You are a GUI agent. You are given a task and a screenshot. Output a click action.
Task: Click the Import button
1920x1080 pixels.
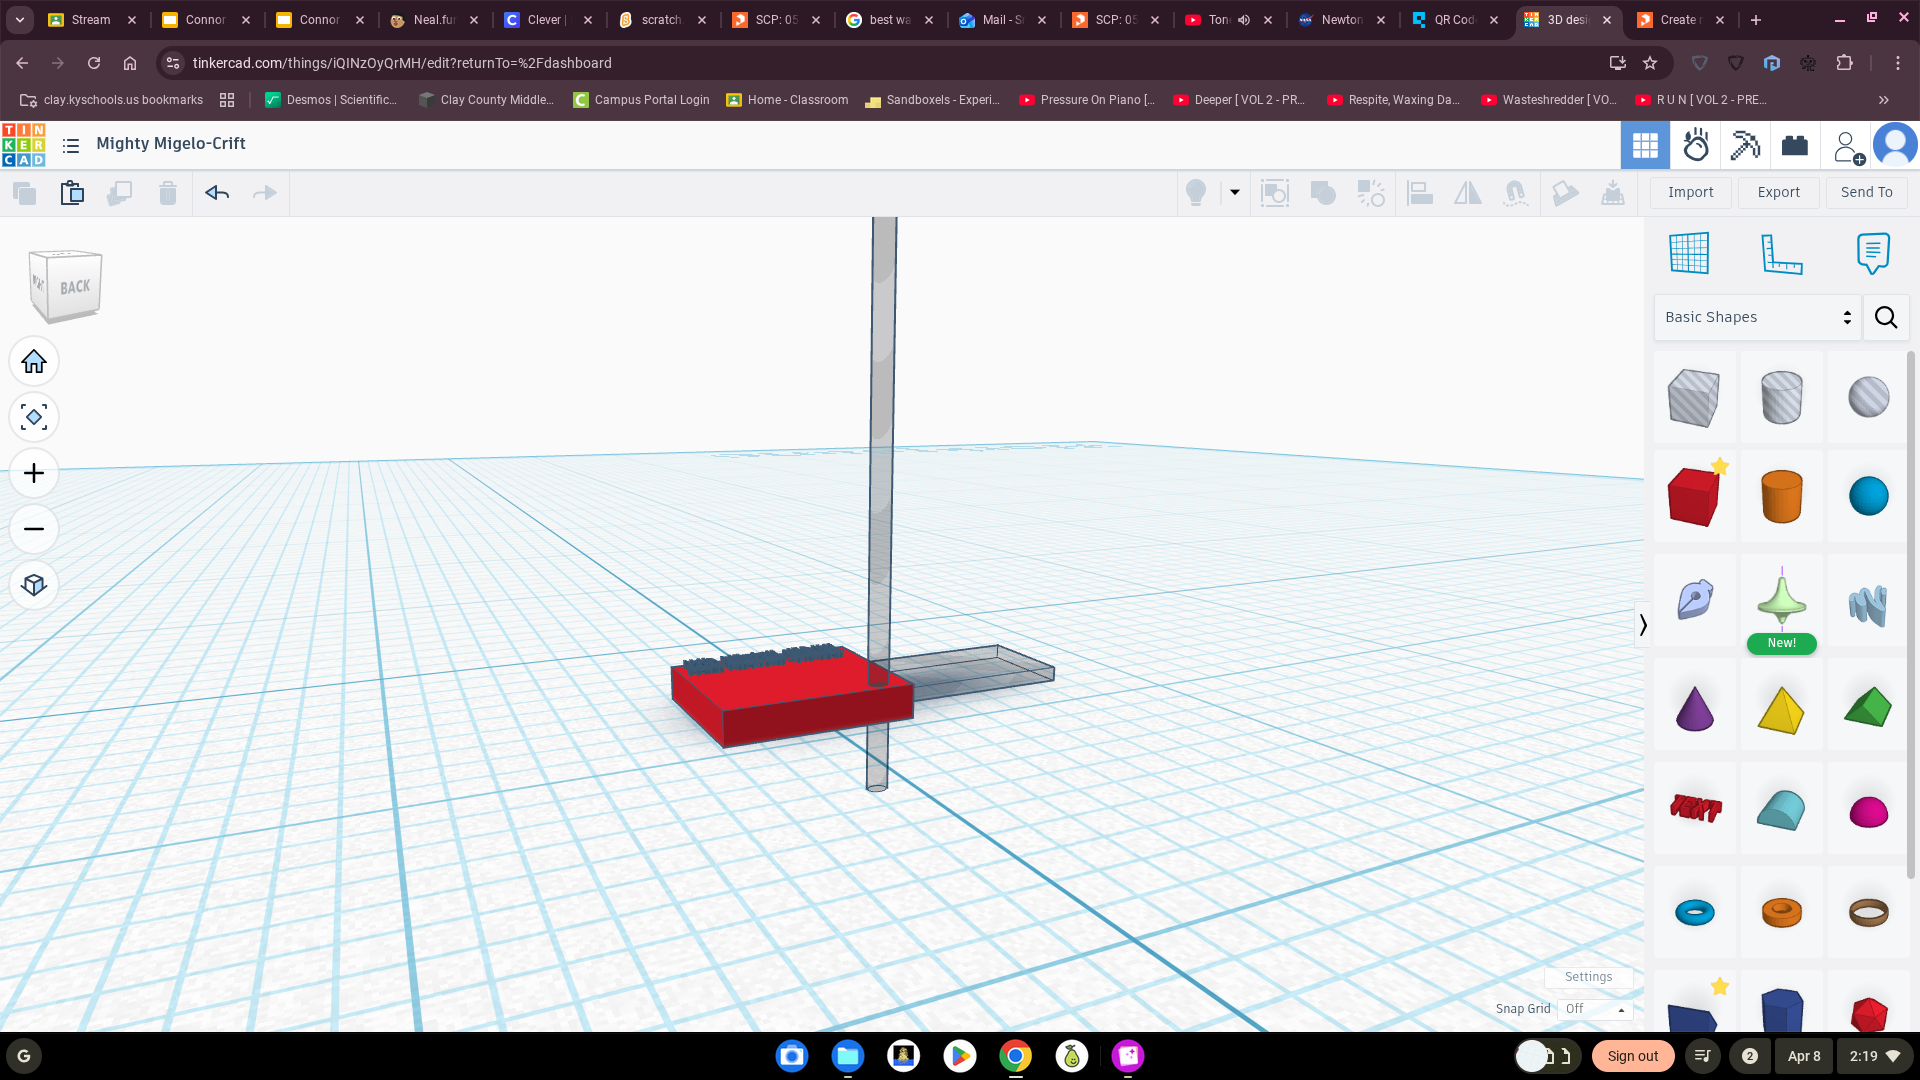pos(1690,193)
